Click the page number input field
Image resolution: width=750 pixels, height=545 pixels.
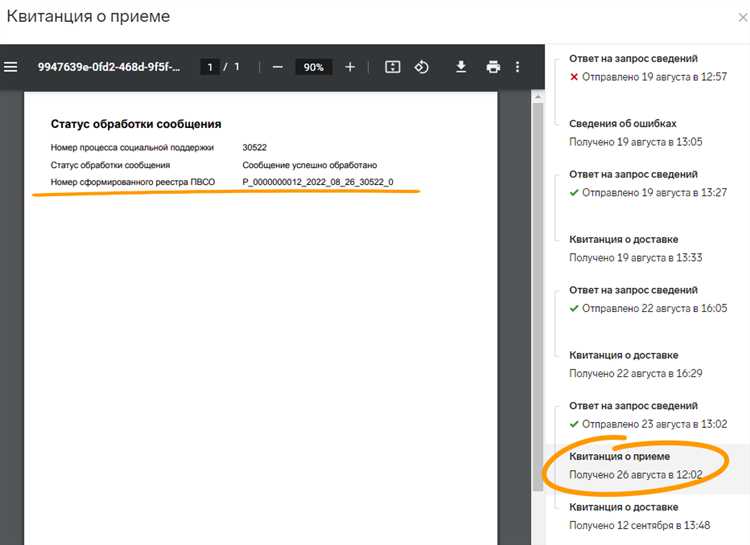point(210,67)
